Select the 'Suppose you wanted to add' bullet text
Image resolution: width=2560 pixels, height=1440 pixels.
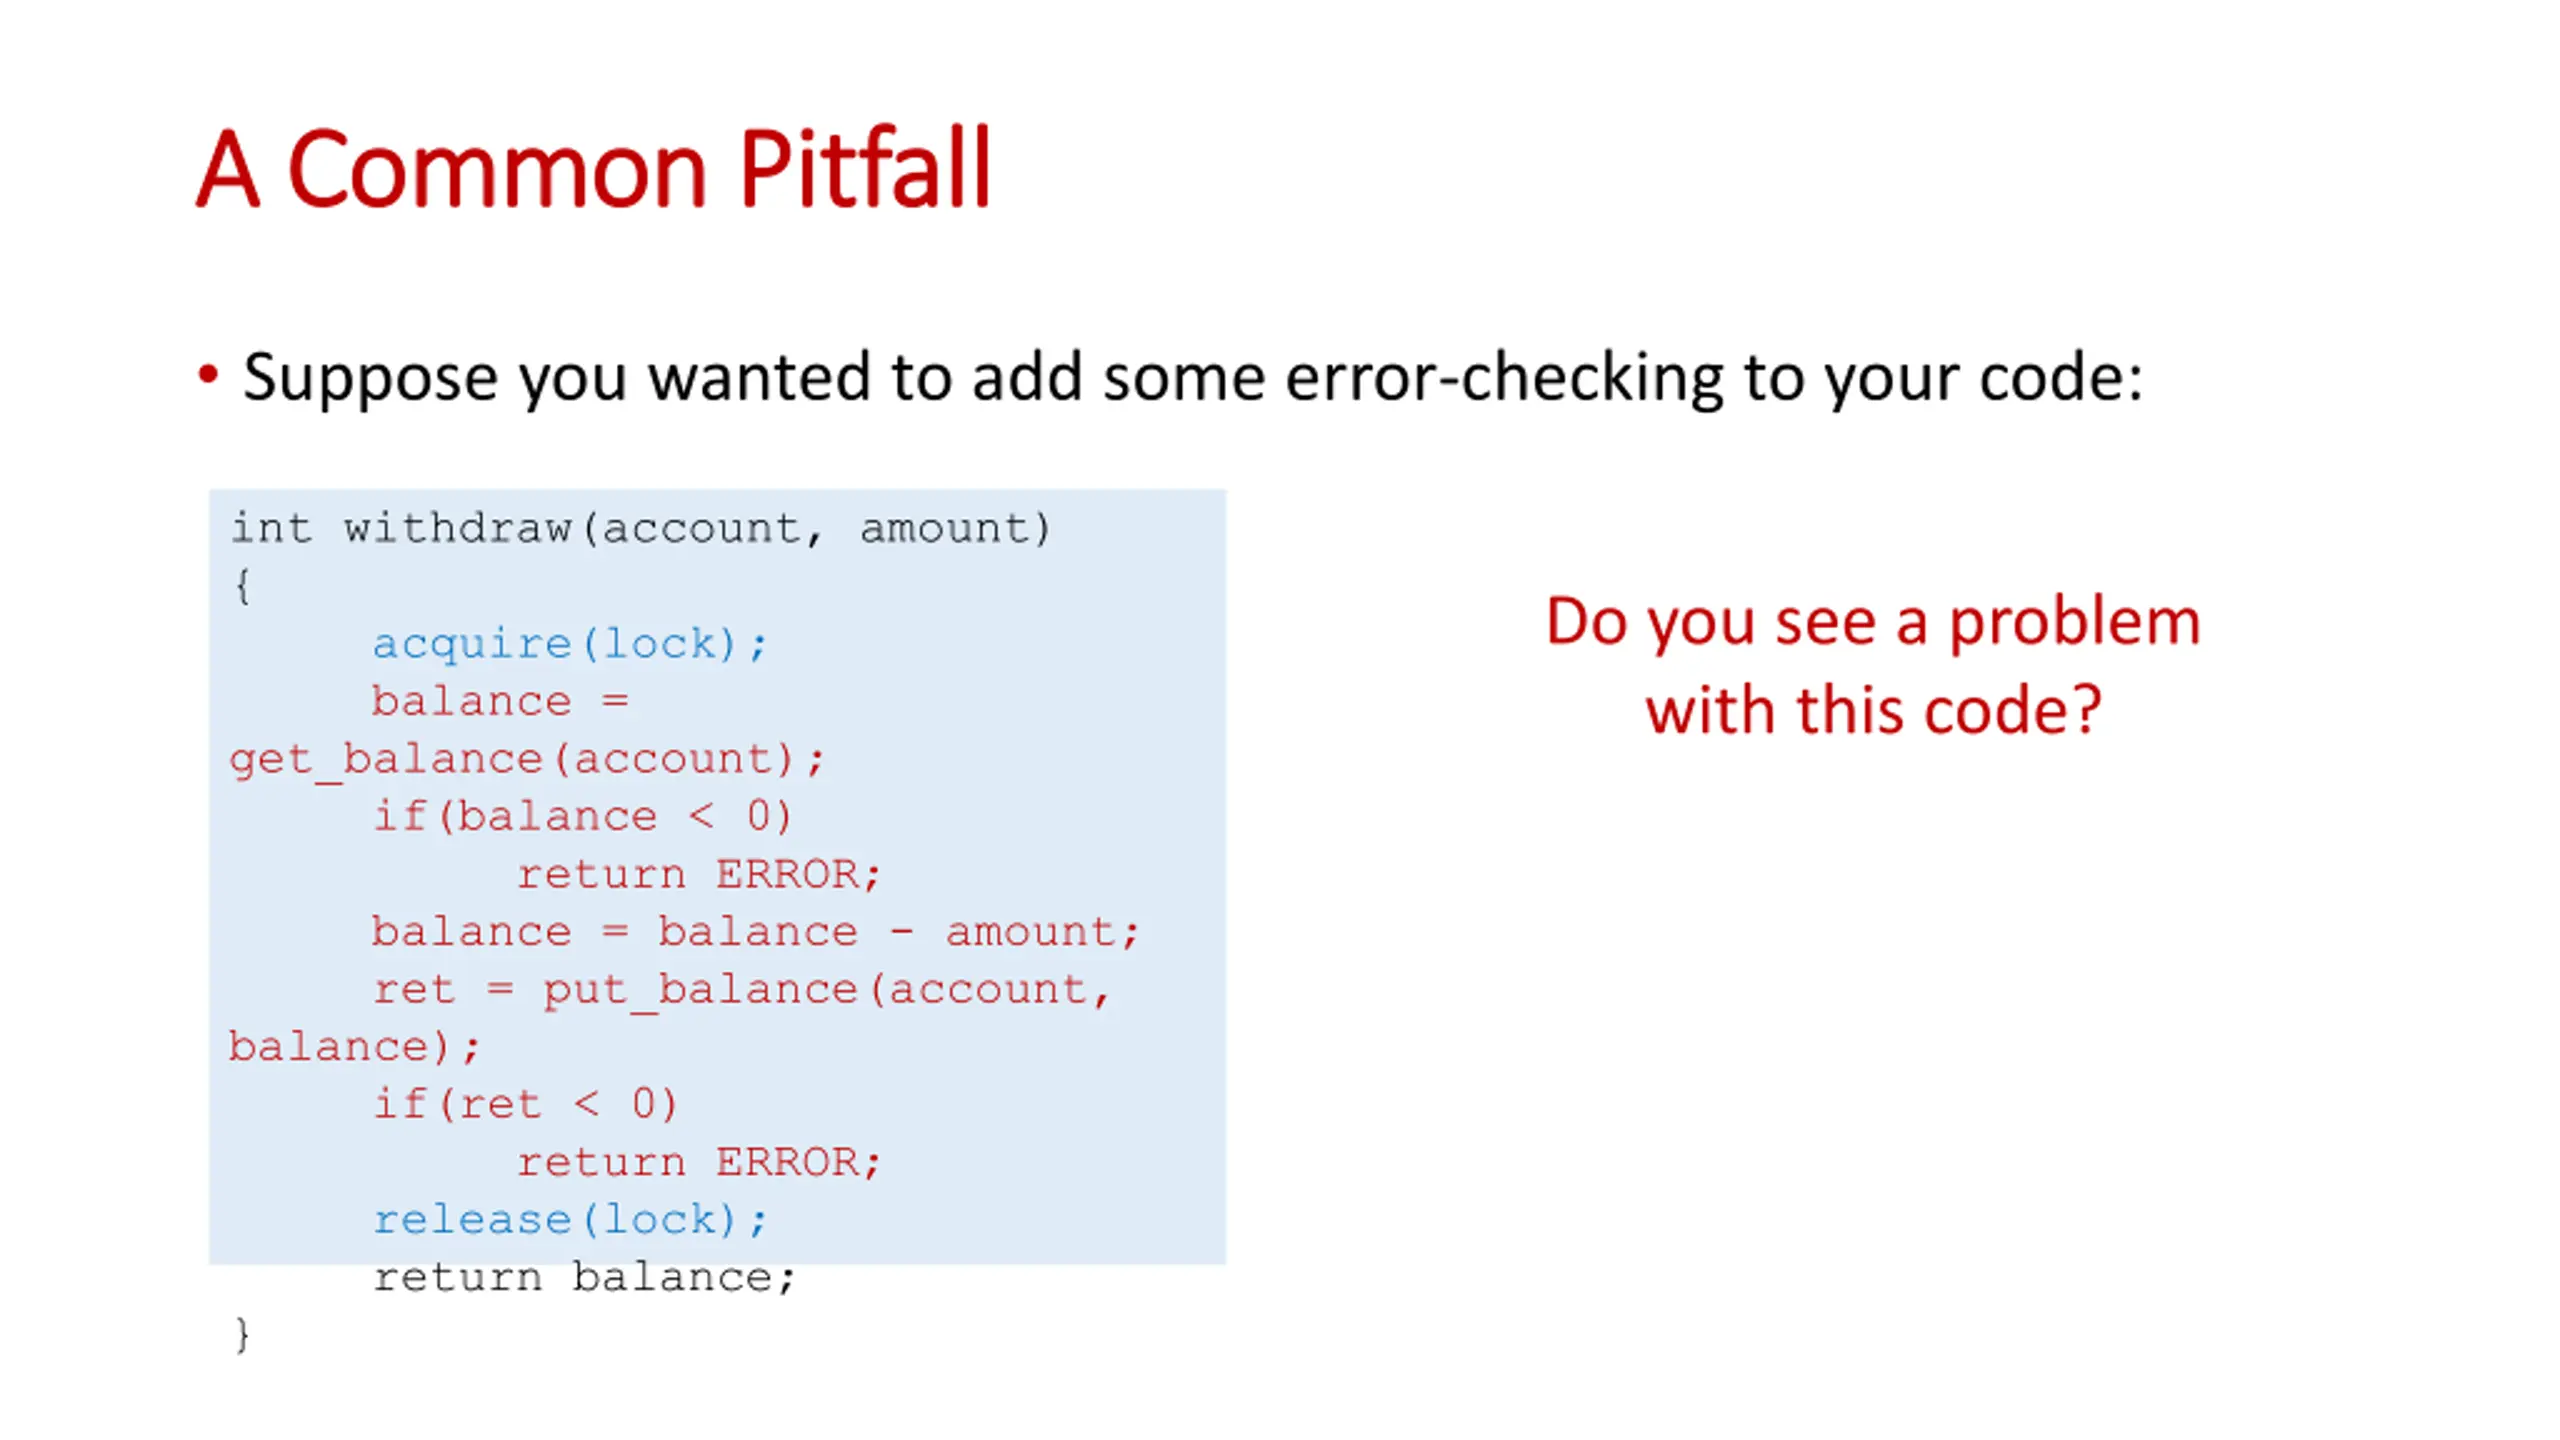pos(1192,377)
